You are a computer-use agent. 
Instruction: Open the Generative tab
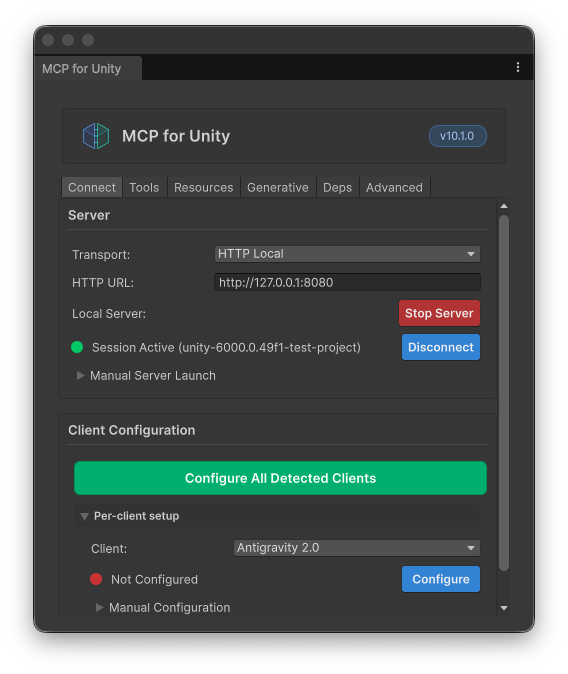278,187
